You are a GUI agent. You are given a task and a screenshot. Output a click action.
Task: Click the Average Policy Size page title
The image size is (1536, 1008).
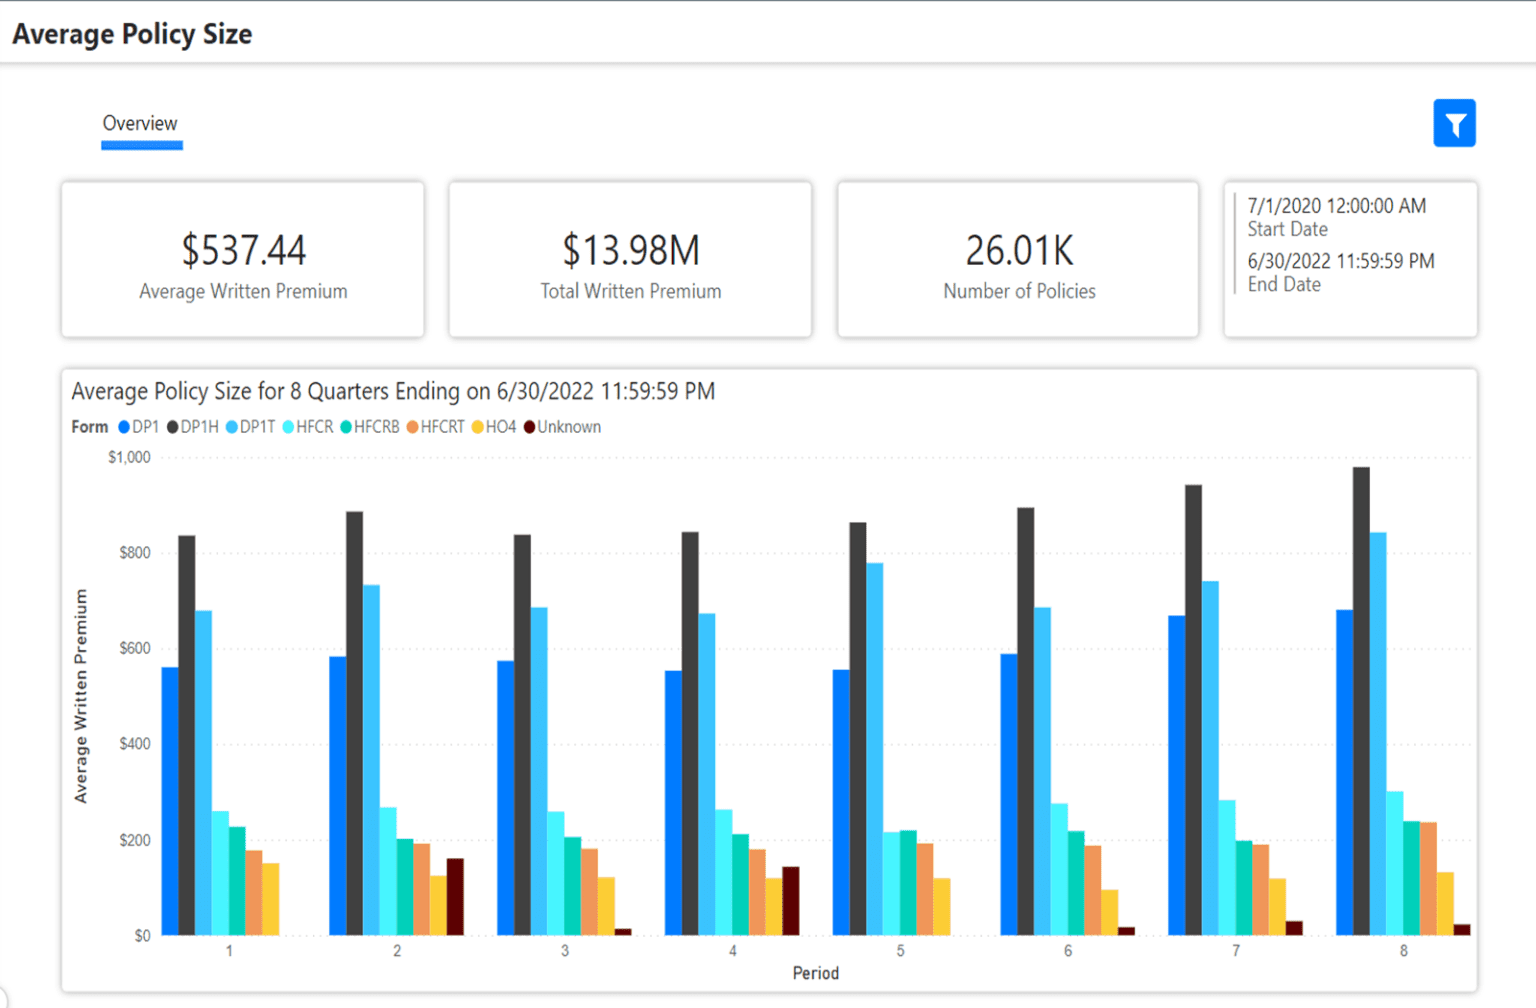pyautogui.click(x=132, y=34)
